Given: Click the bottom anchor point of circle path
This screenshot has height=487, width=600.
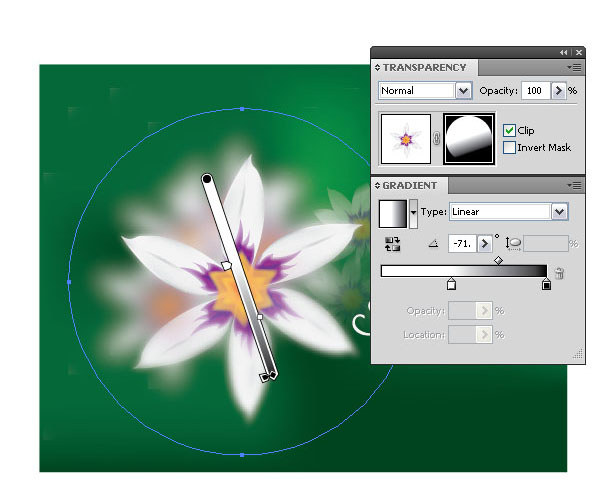Looking at the screenshot, I should click(x=242, y=455).
